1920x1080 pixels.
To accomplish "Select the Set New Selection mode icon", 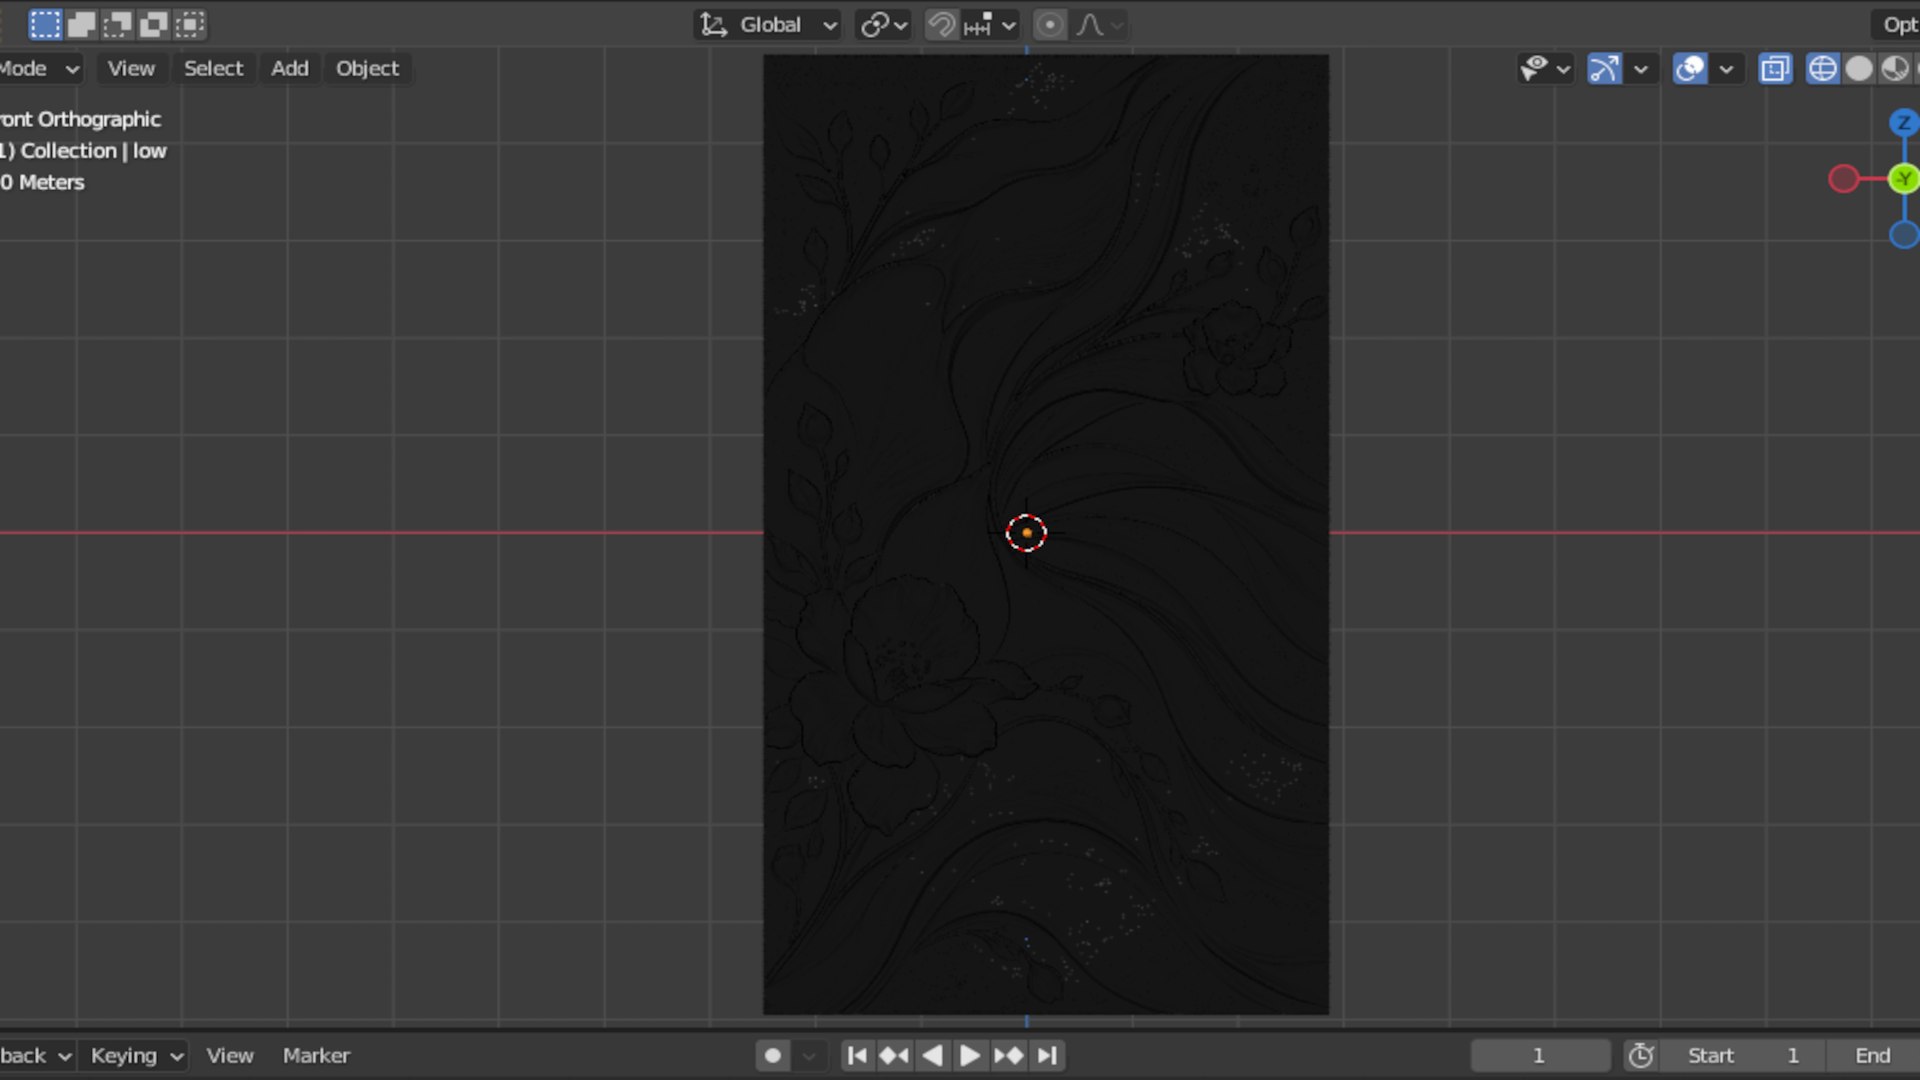I will point(45,24).
